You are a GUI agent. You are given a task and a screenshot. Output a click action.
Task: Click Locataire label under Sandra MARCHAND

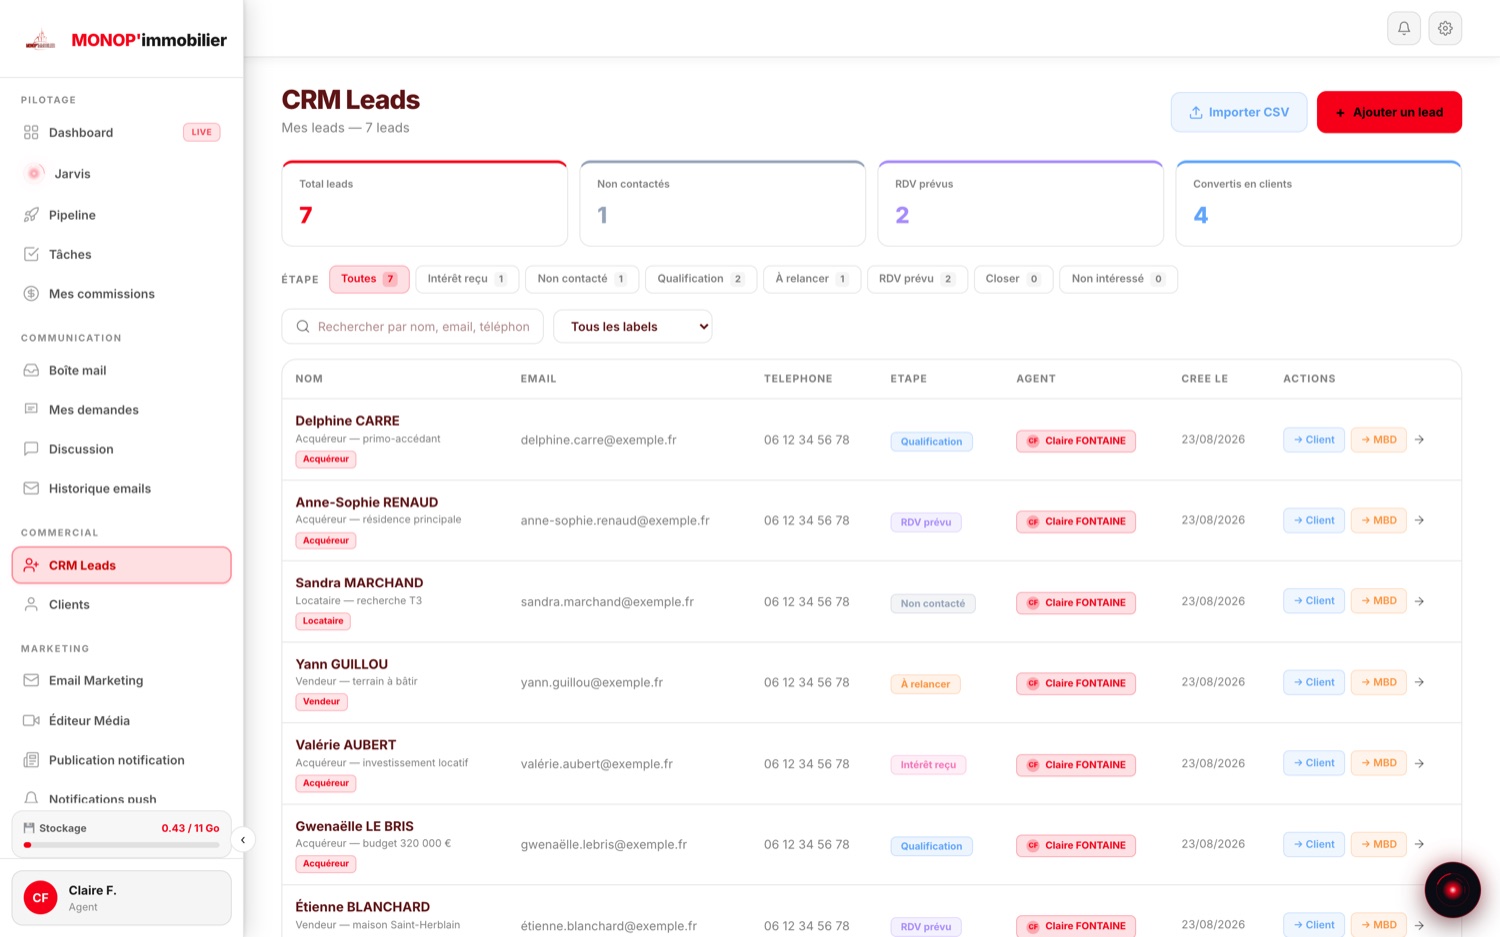[323, 621]
